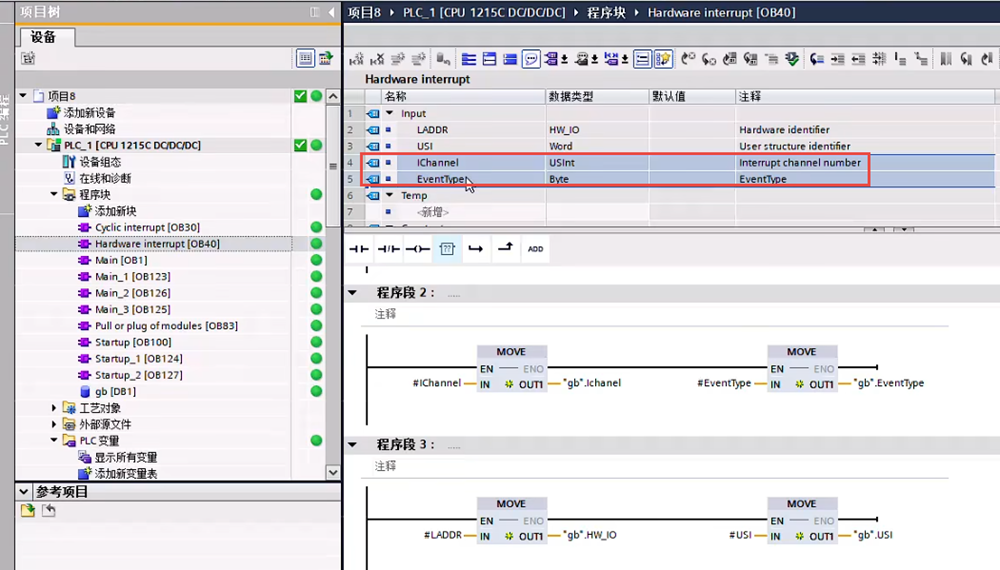Insert the ADD instruction favorite
The width and height of the screenshot is (1000, 570).
[535, 248]
